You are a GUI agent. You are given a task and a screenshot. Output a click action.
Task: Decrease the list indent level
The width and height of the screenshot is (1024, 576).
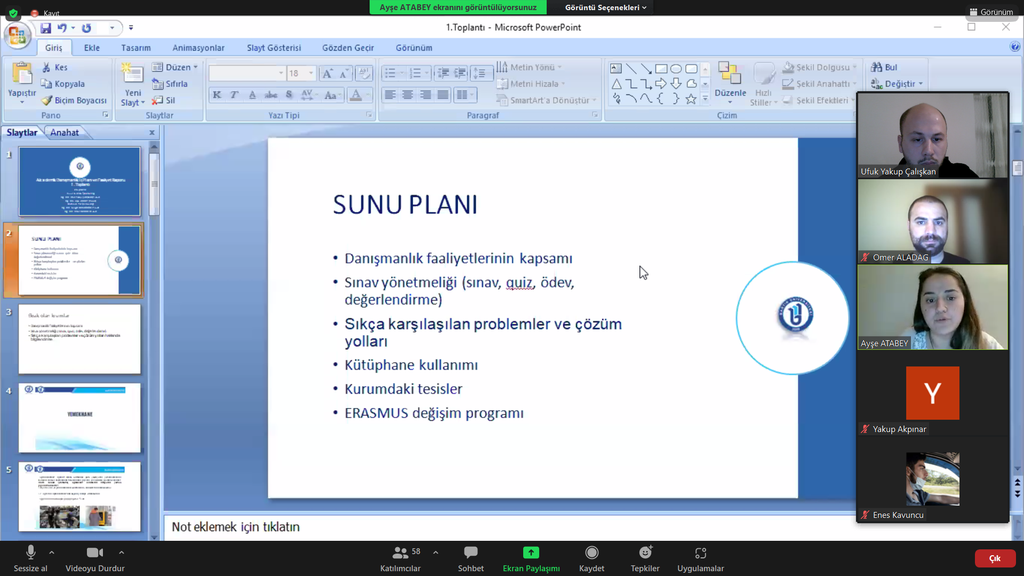pos(443,73)
